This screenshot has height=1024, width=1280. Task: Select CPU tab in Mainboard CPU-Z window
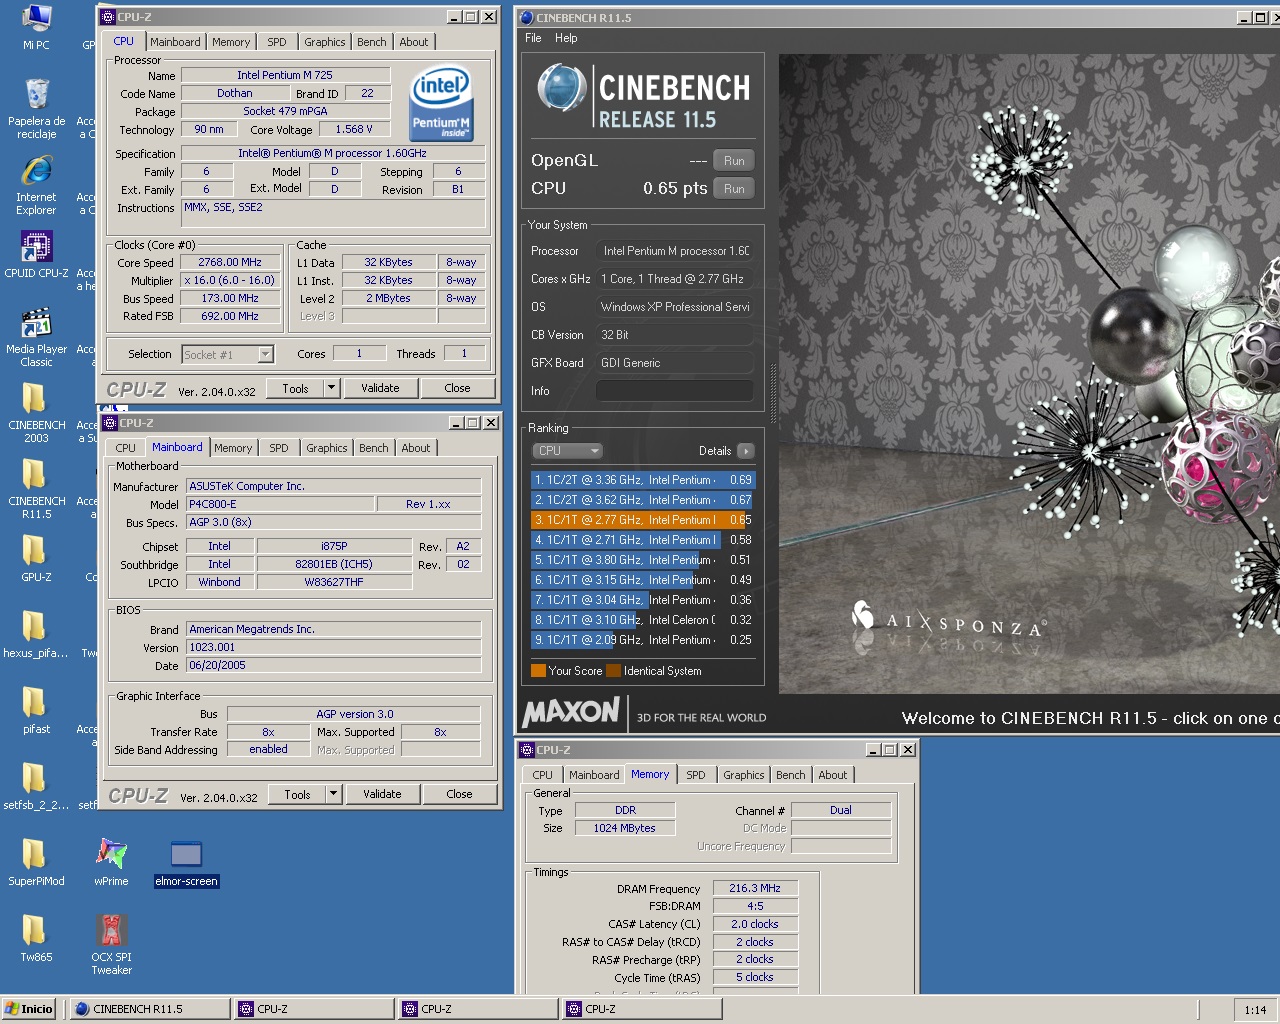[x=126, y=448]
